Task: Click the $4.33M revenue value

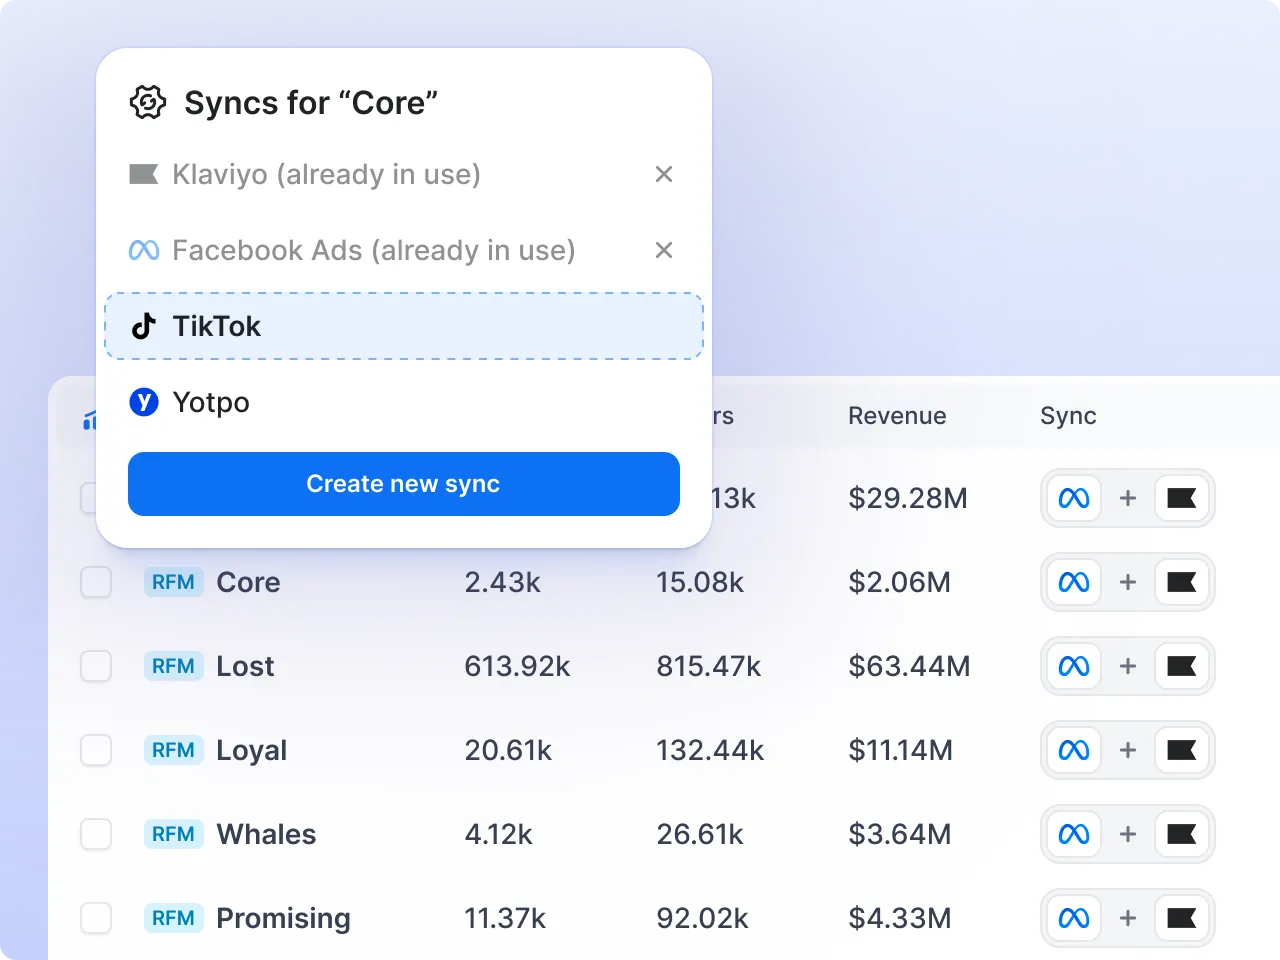Action: (x=899, y=918)
